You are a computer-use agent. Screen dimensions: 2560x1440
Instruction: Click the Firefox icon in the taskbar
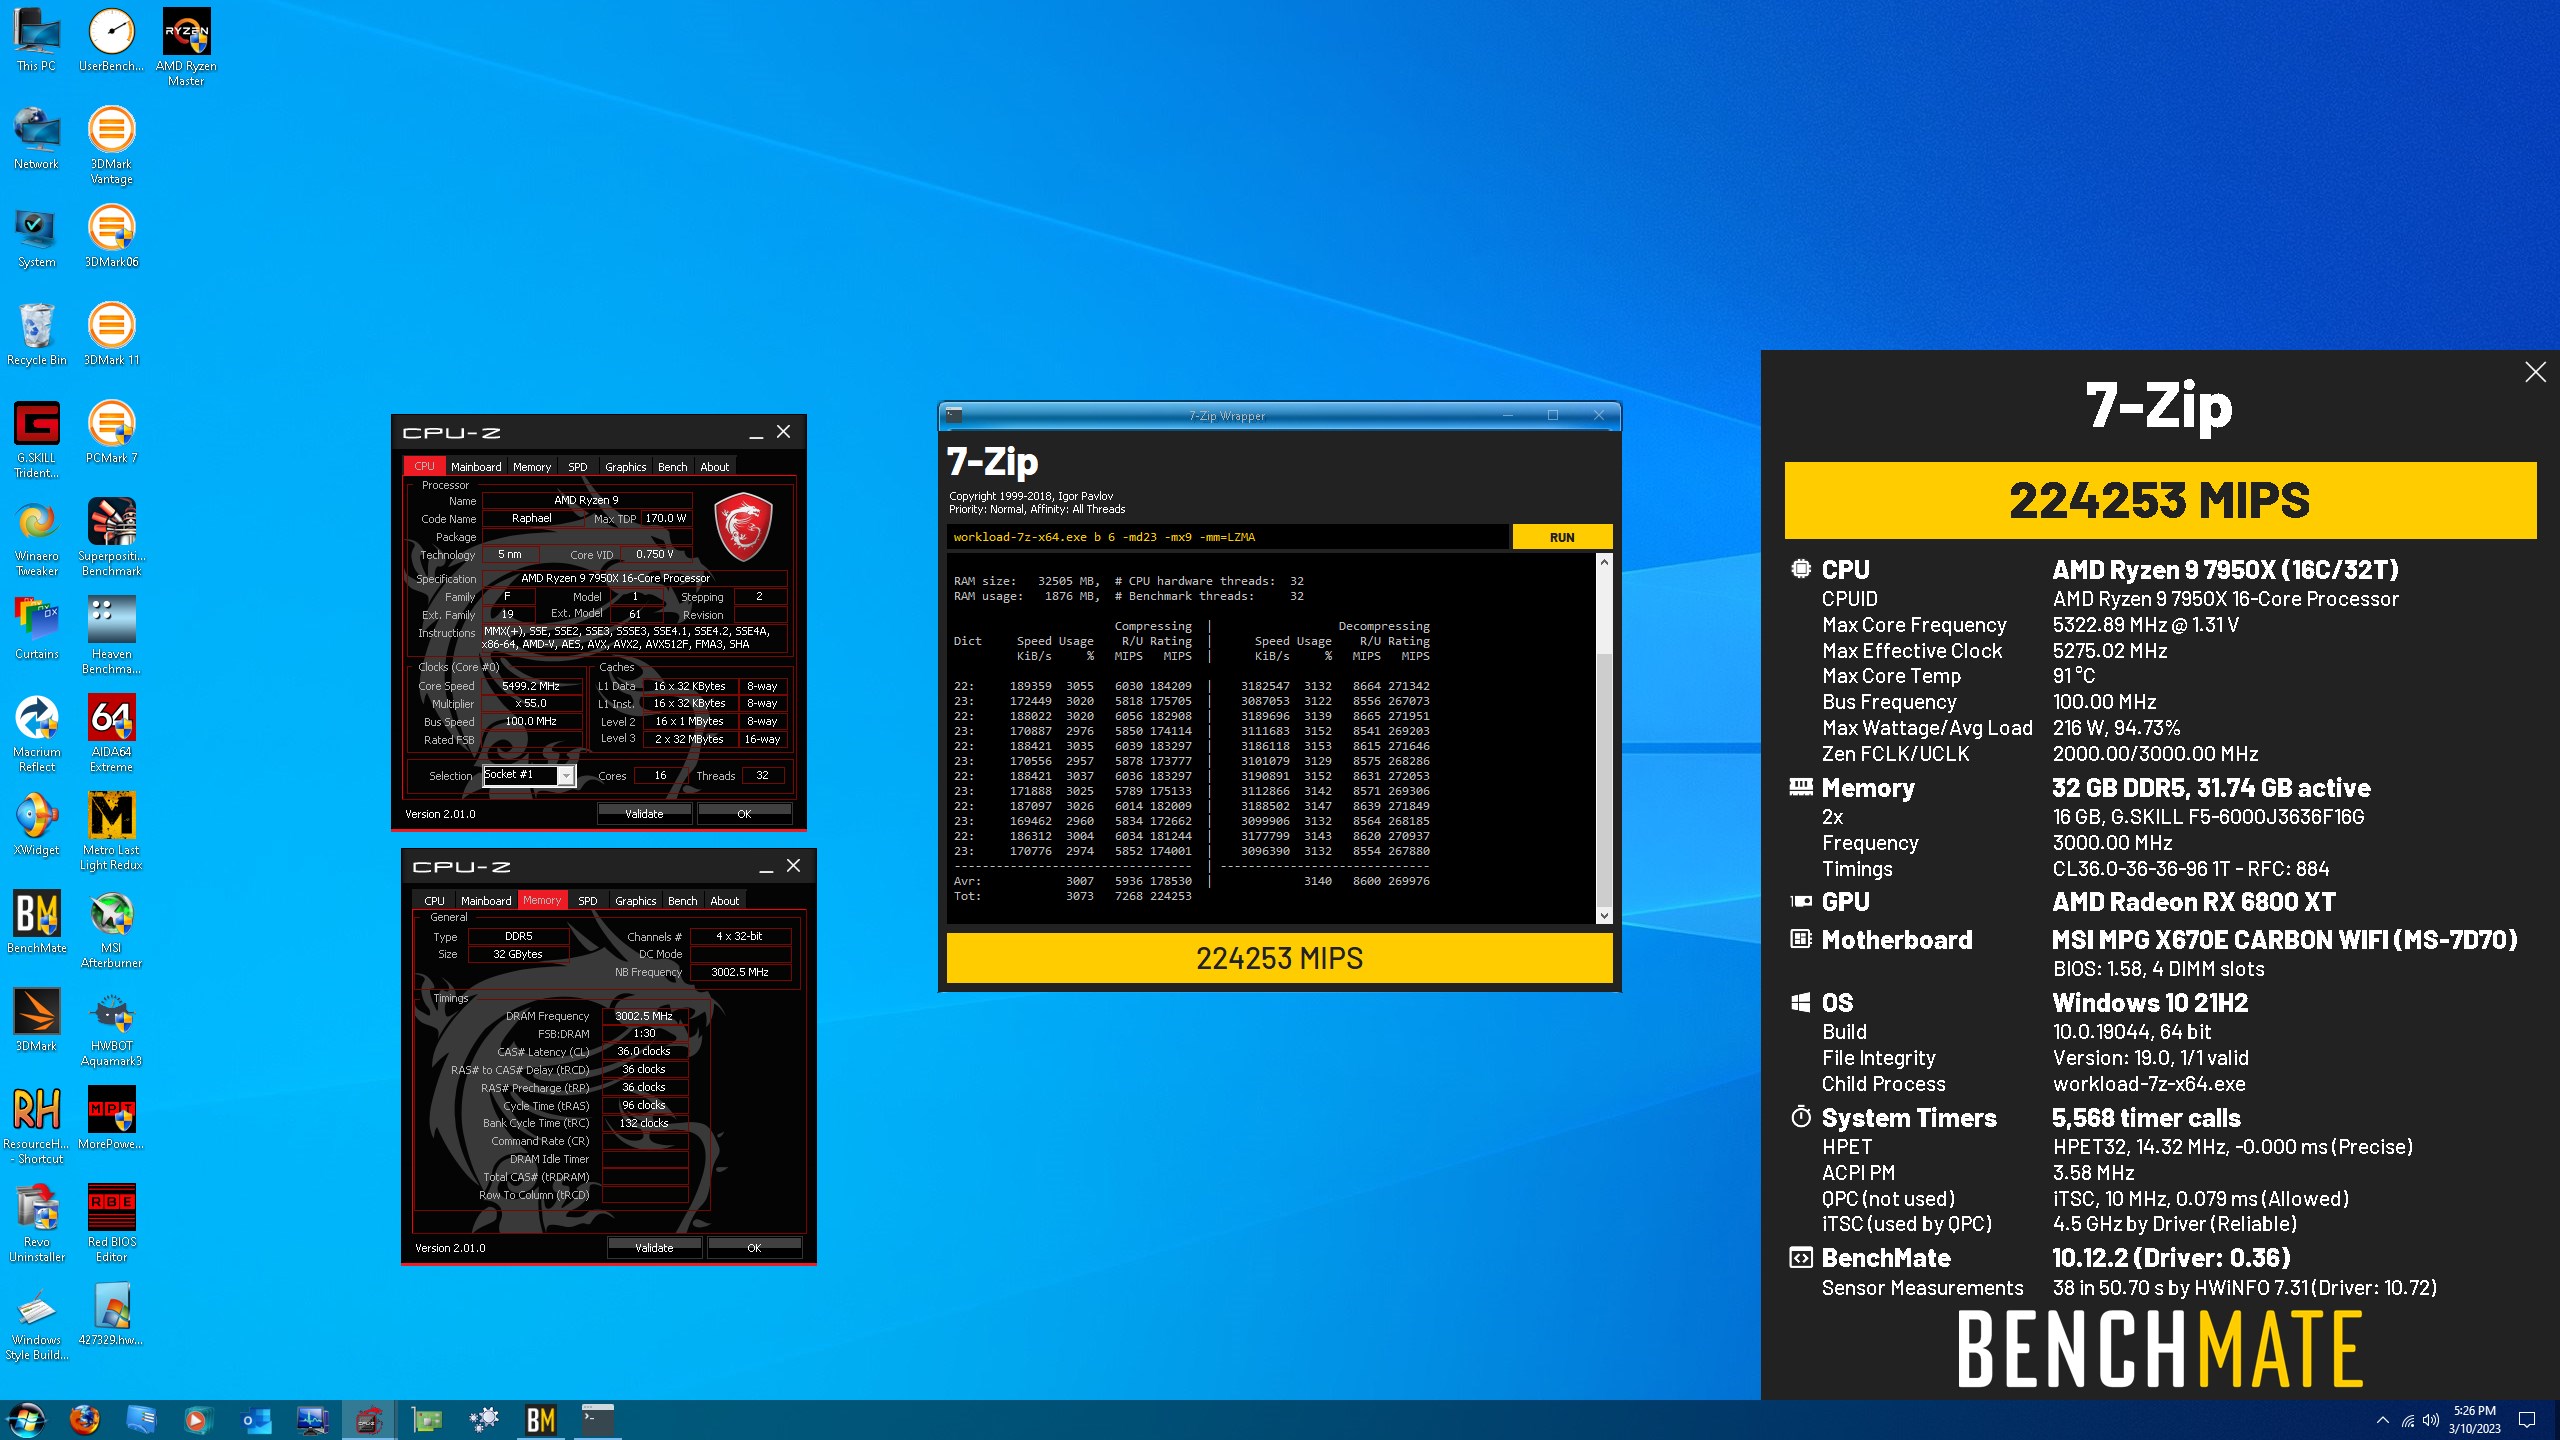pos(84,1419)
